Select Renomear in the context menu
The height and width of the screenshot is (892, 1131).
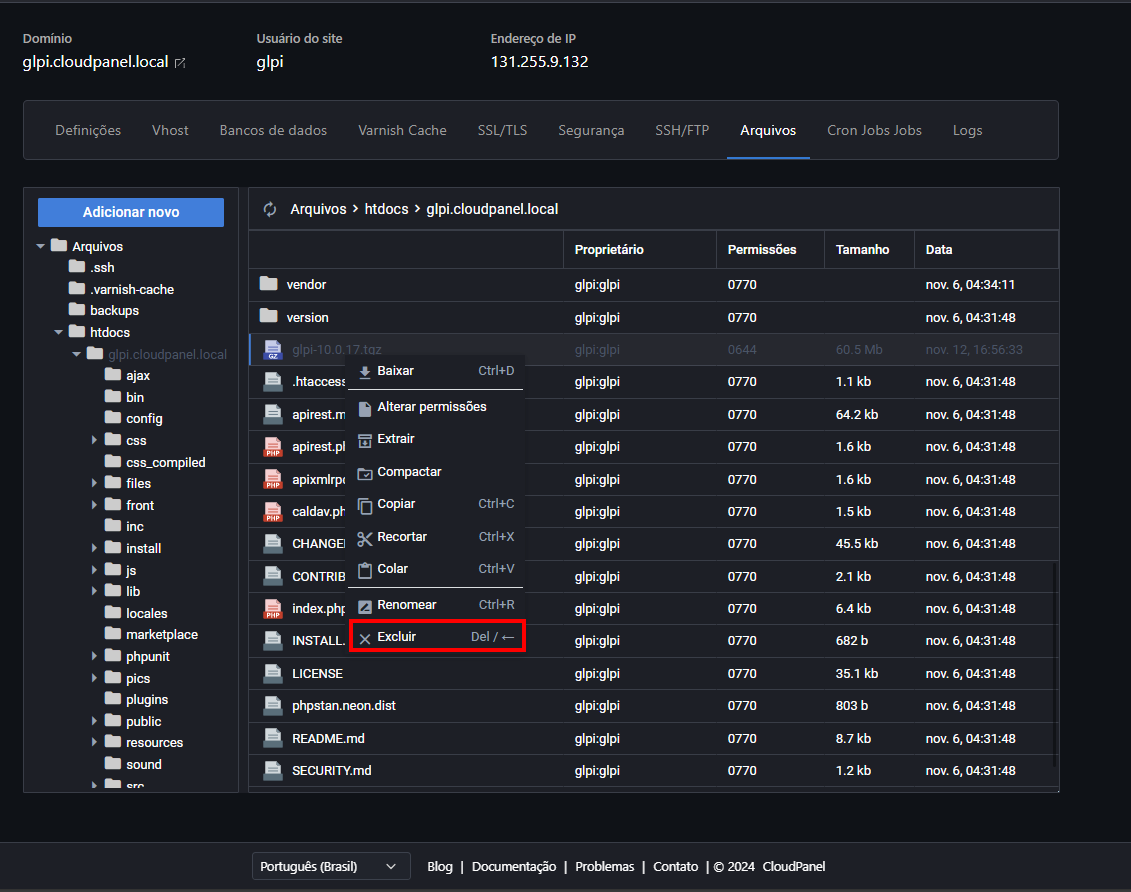coord(406,605)
